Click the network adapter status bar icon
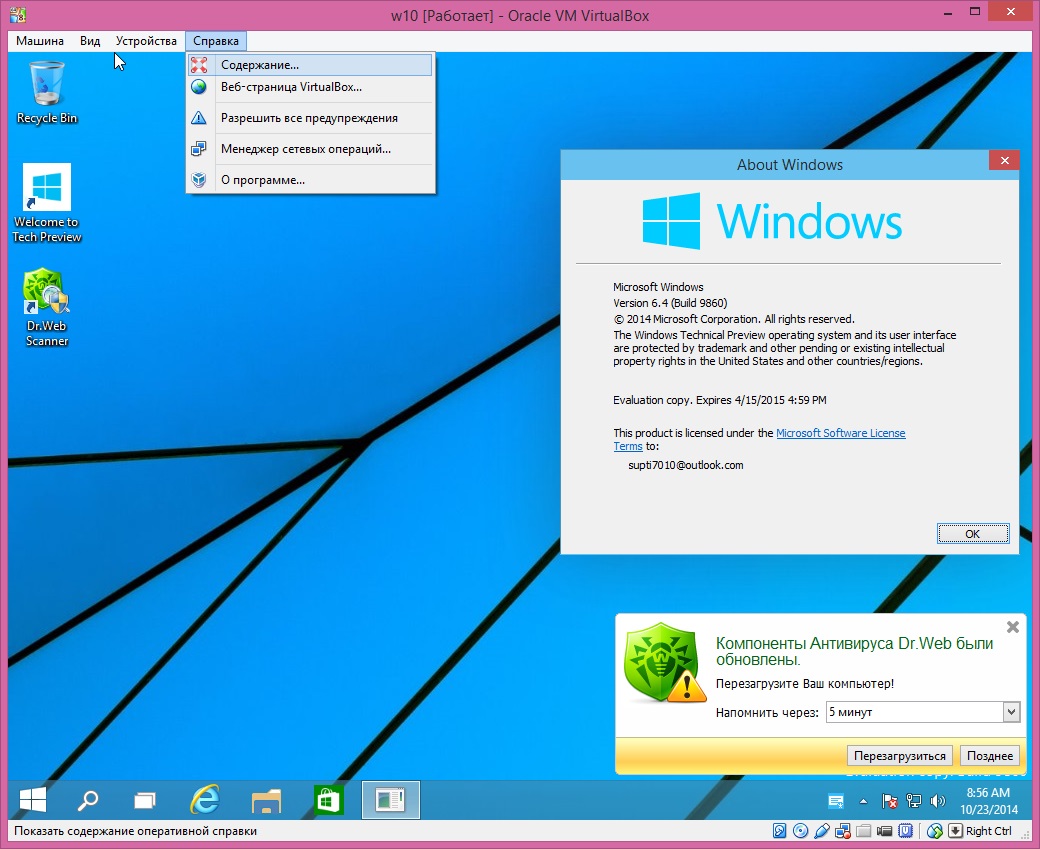This screenshot has height=849, width=1040. pyautogui.click(x=843, y=831)
